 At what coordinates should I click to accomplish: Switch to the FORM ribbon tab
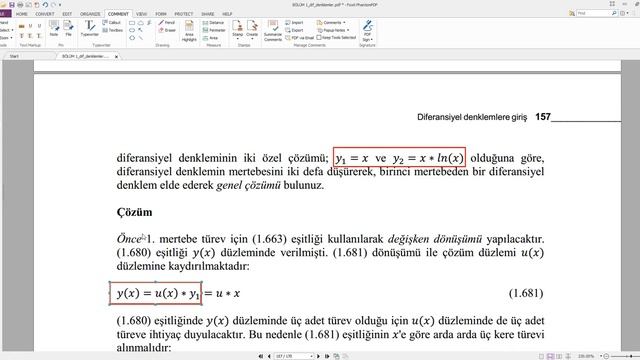(161, 14)
